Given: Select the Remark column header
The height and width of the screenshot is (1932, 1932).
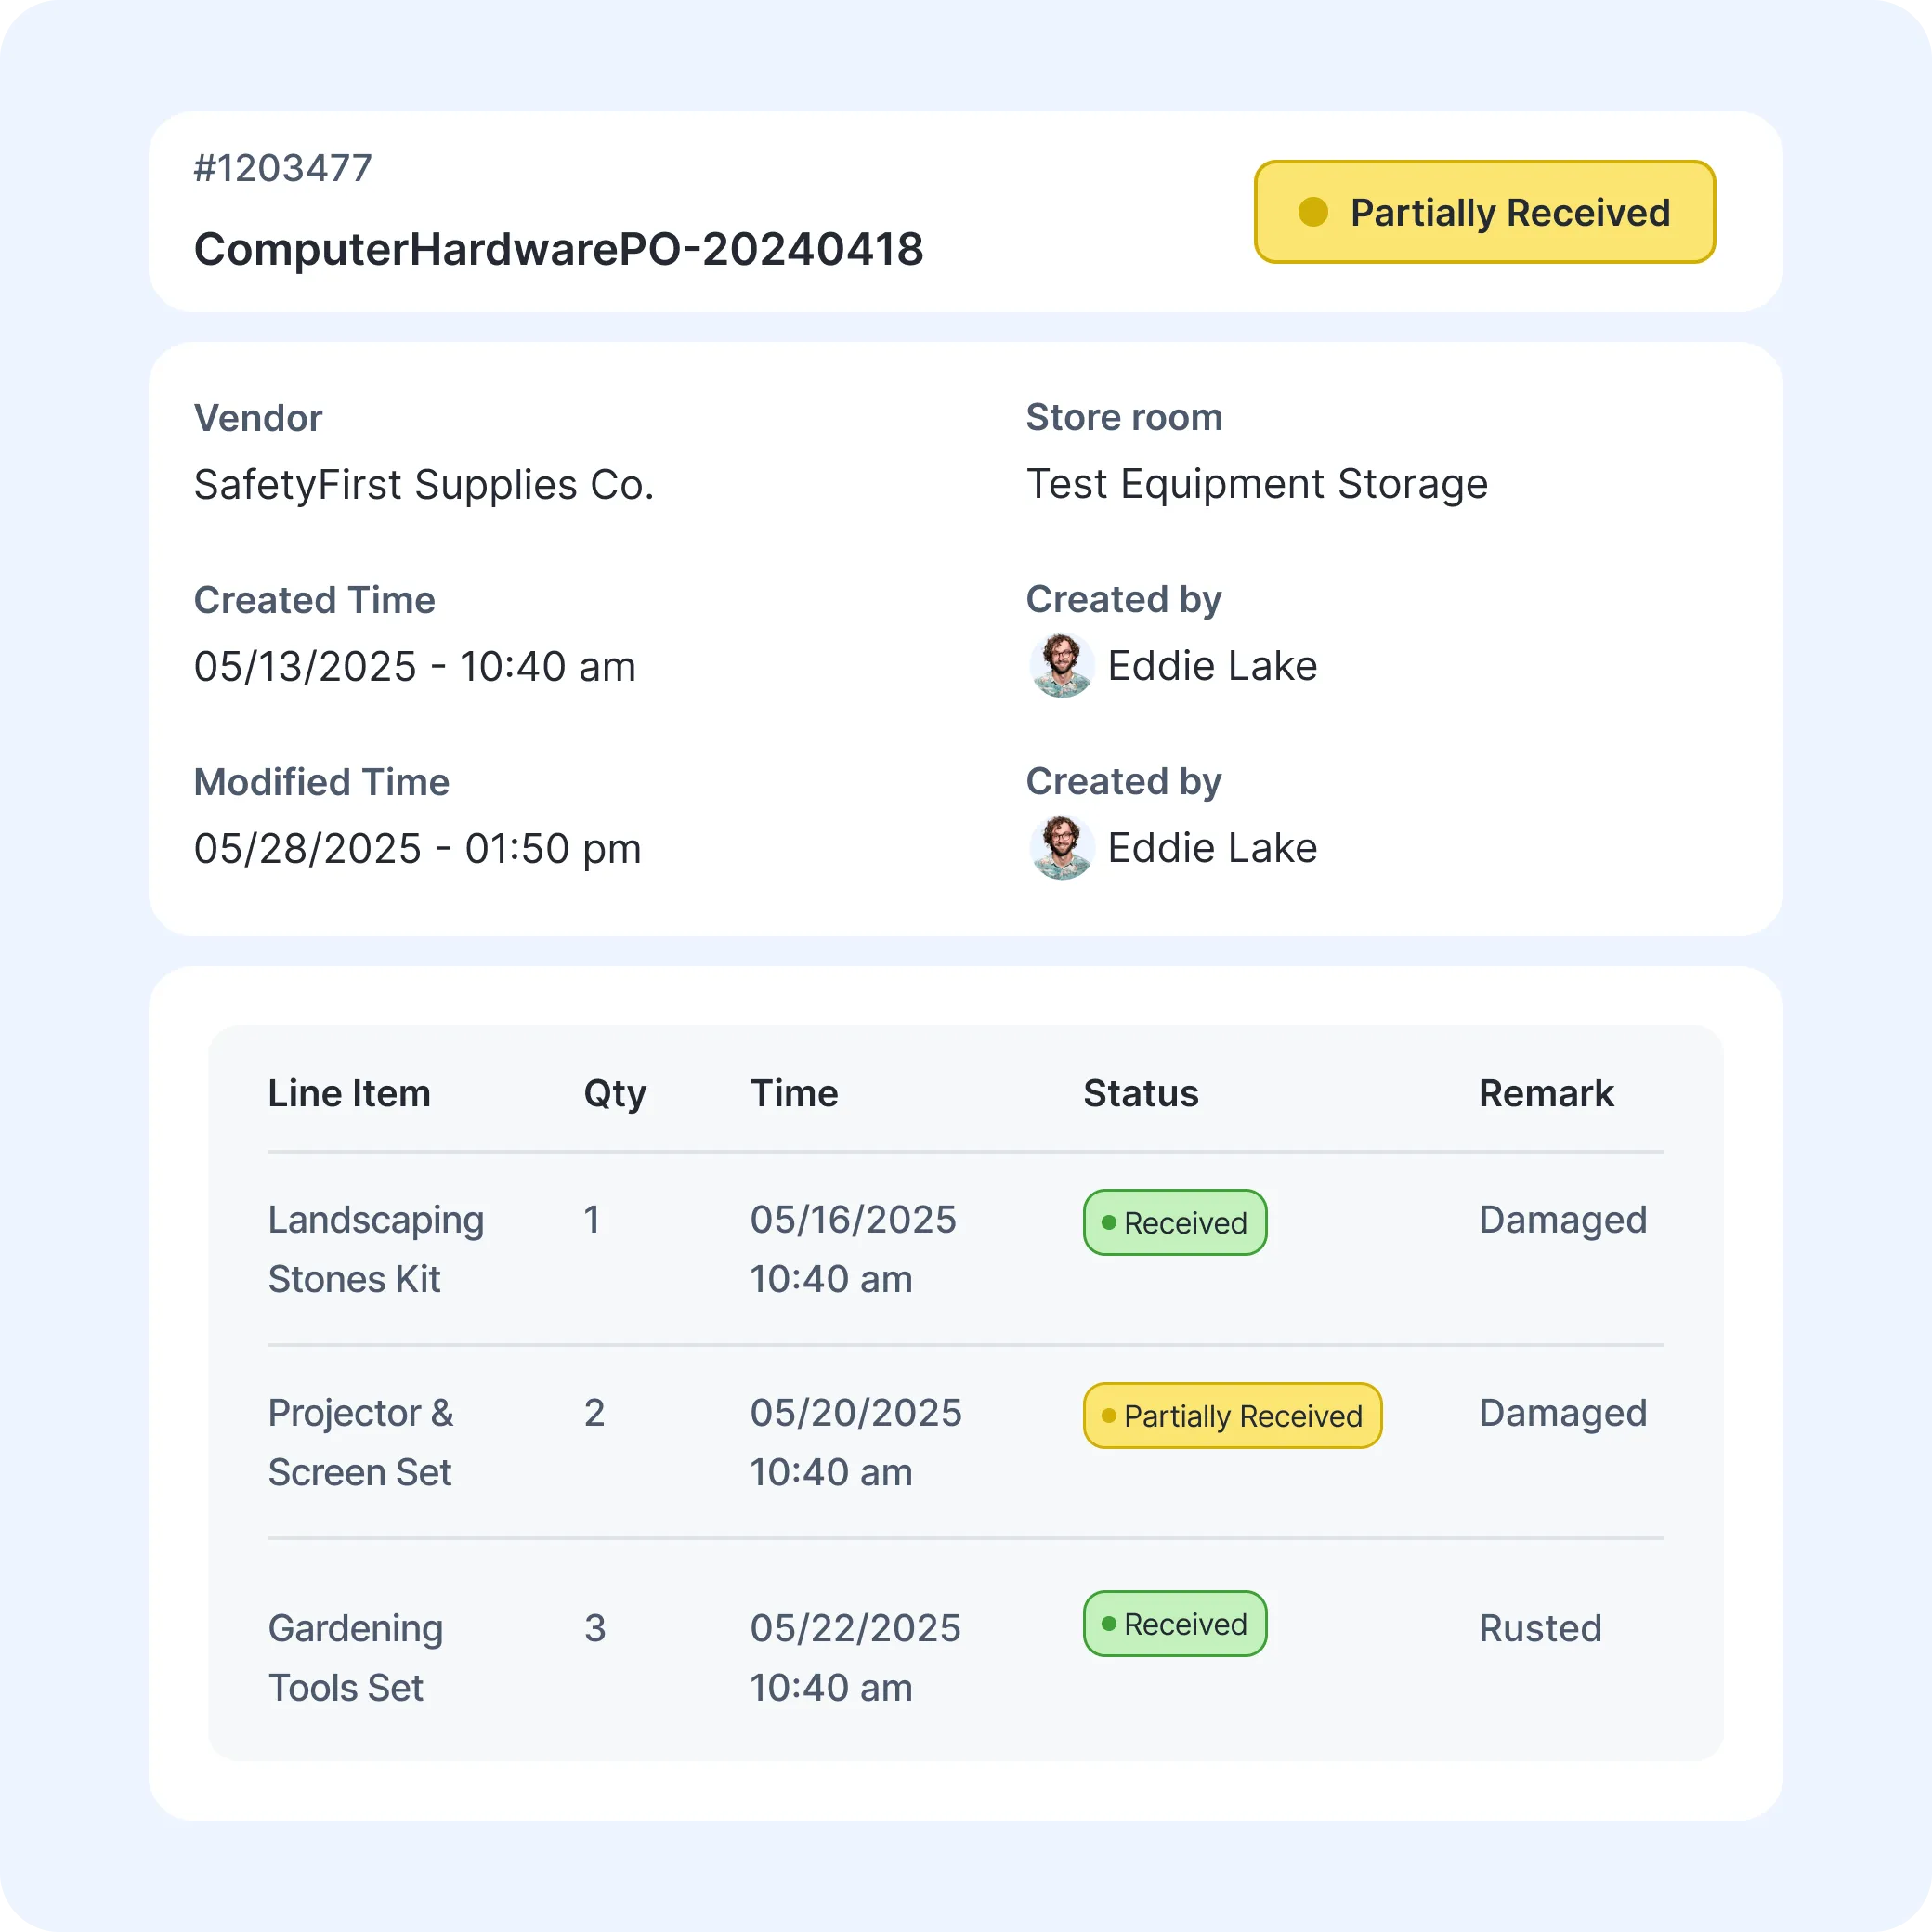Looking at the screenshot, I should [1546, 1093].
